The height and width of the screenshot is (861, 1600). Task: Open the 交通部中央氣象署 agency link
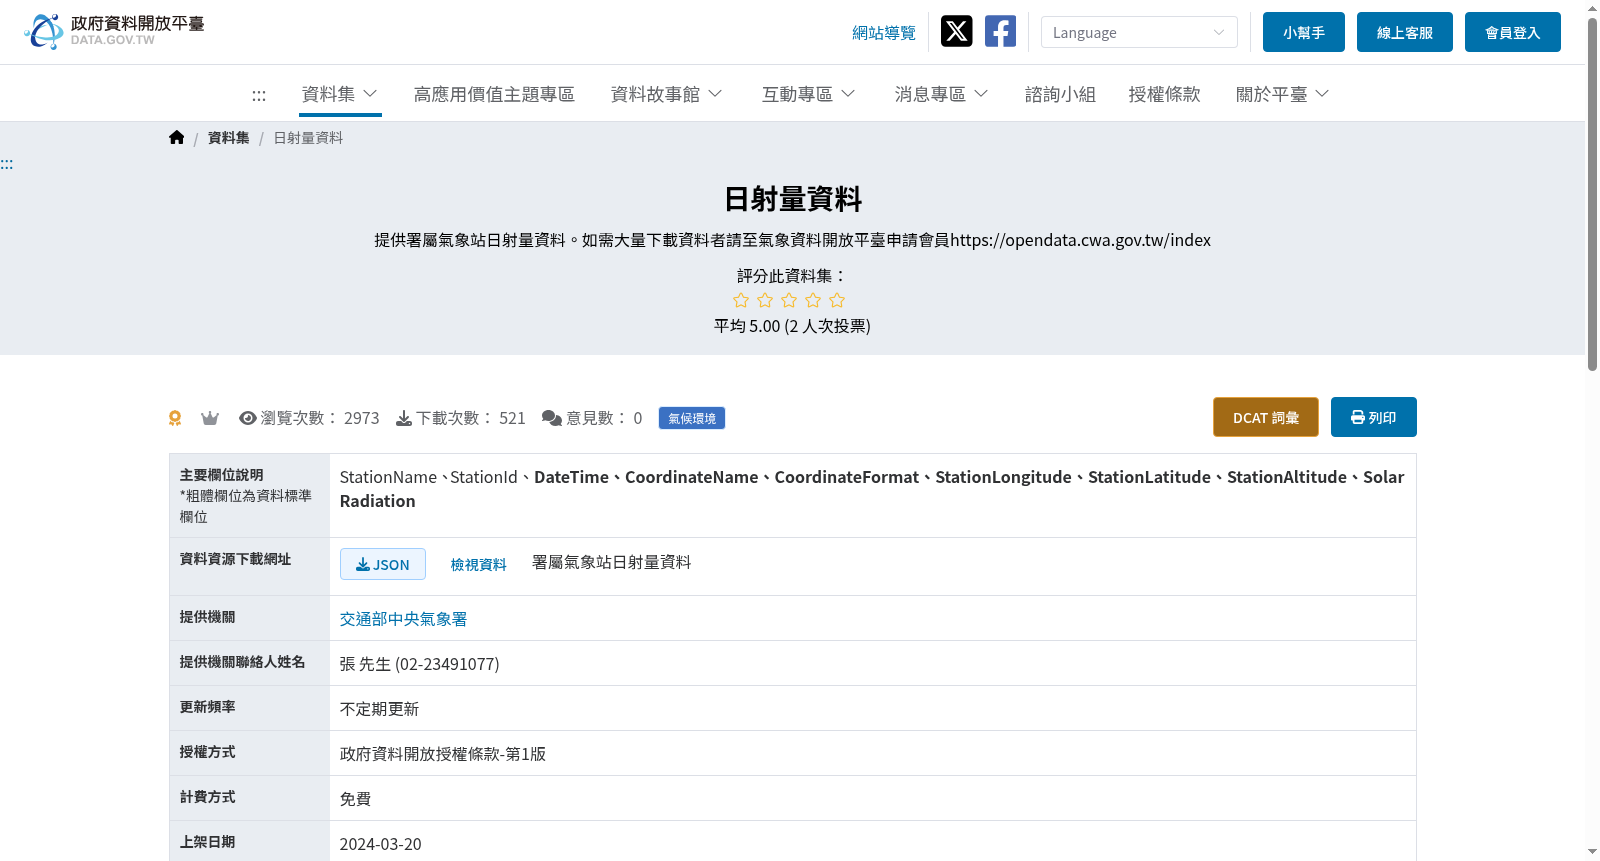(x=403, y=619)
